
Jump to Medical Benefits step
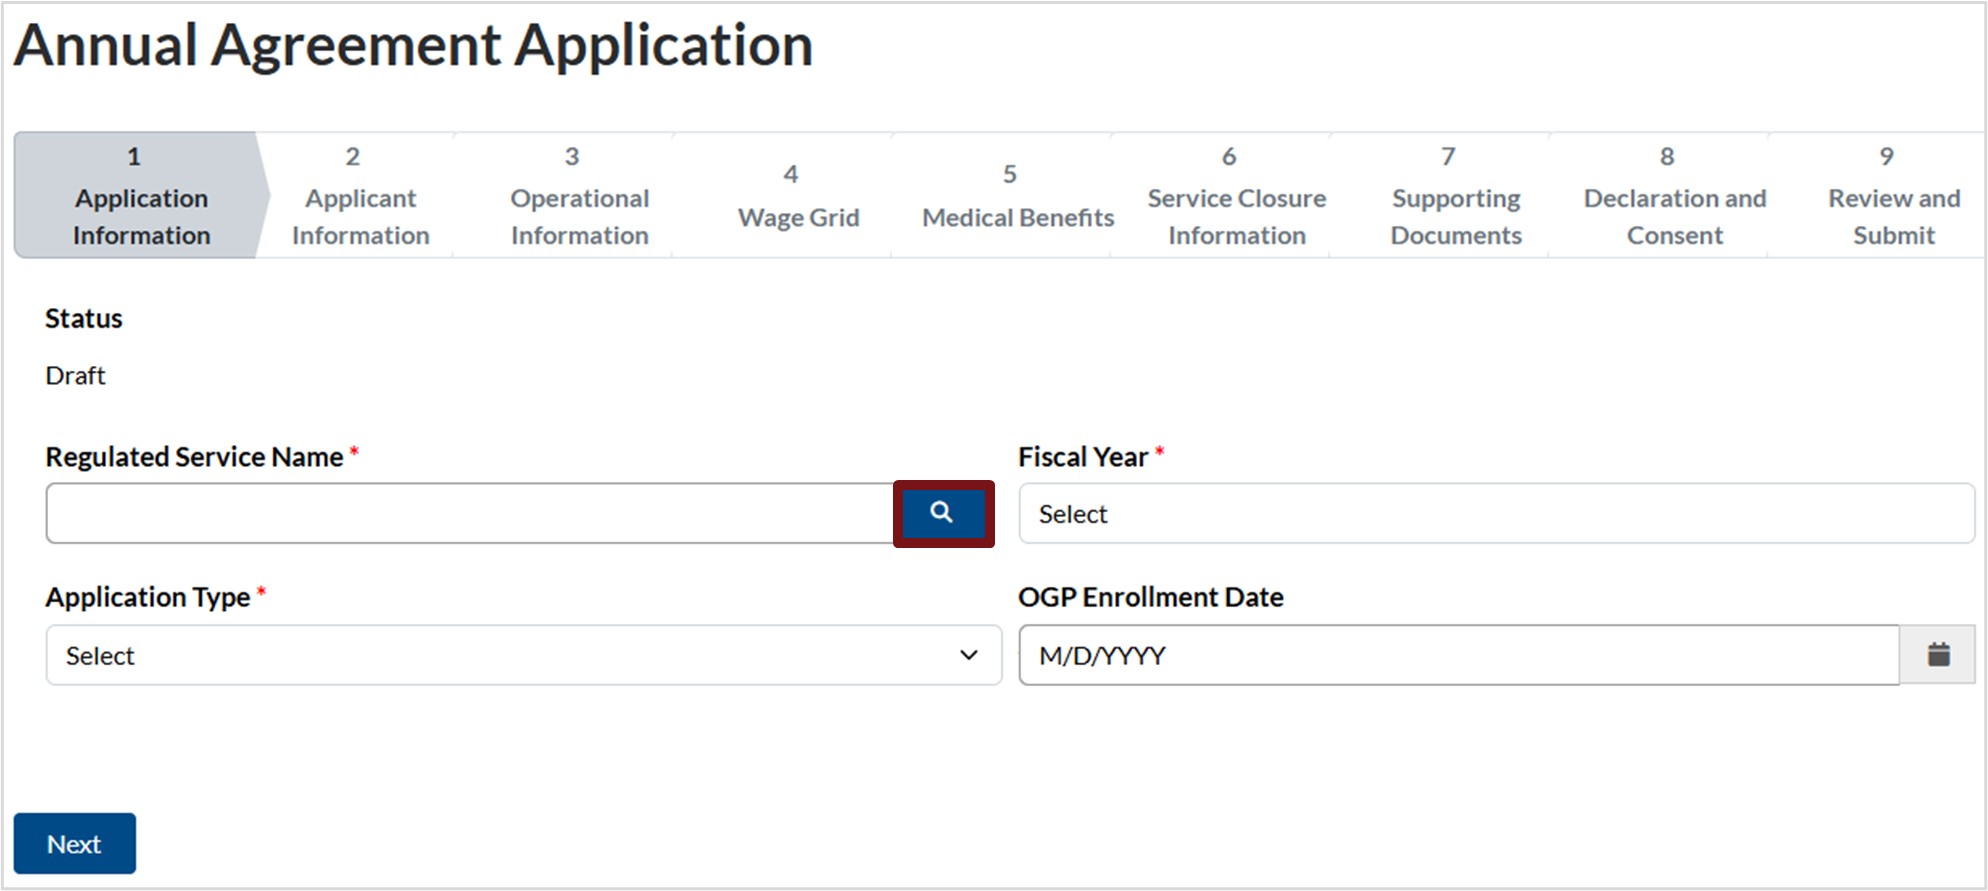[1017, 197]
